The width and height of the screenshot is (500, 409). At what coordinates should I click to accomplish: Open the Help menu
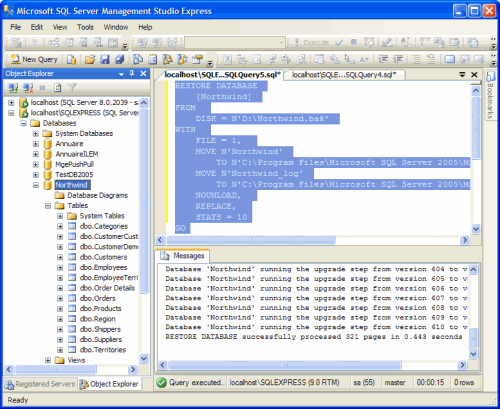[145, 27]
